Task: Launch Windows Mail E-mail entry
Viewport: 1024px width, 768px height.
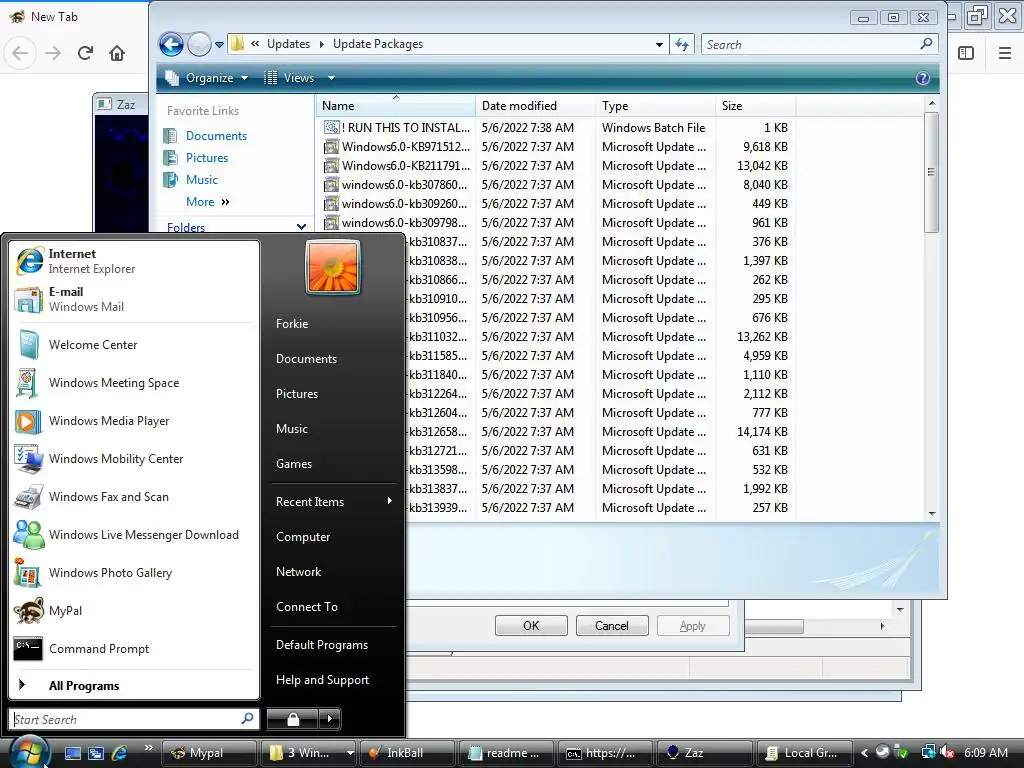Action: [134, 299]
